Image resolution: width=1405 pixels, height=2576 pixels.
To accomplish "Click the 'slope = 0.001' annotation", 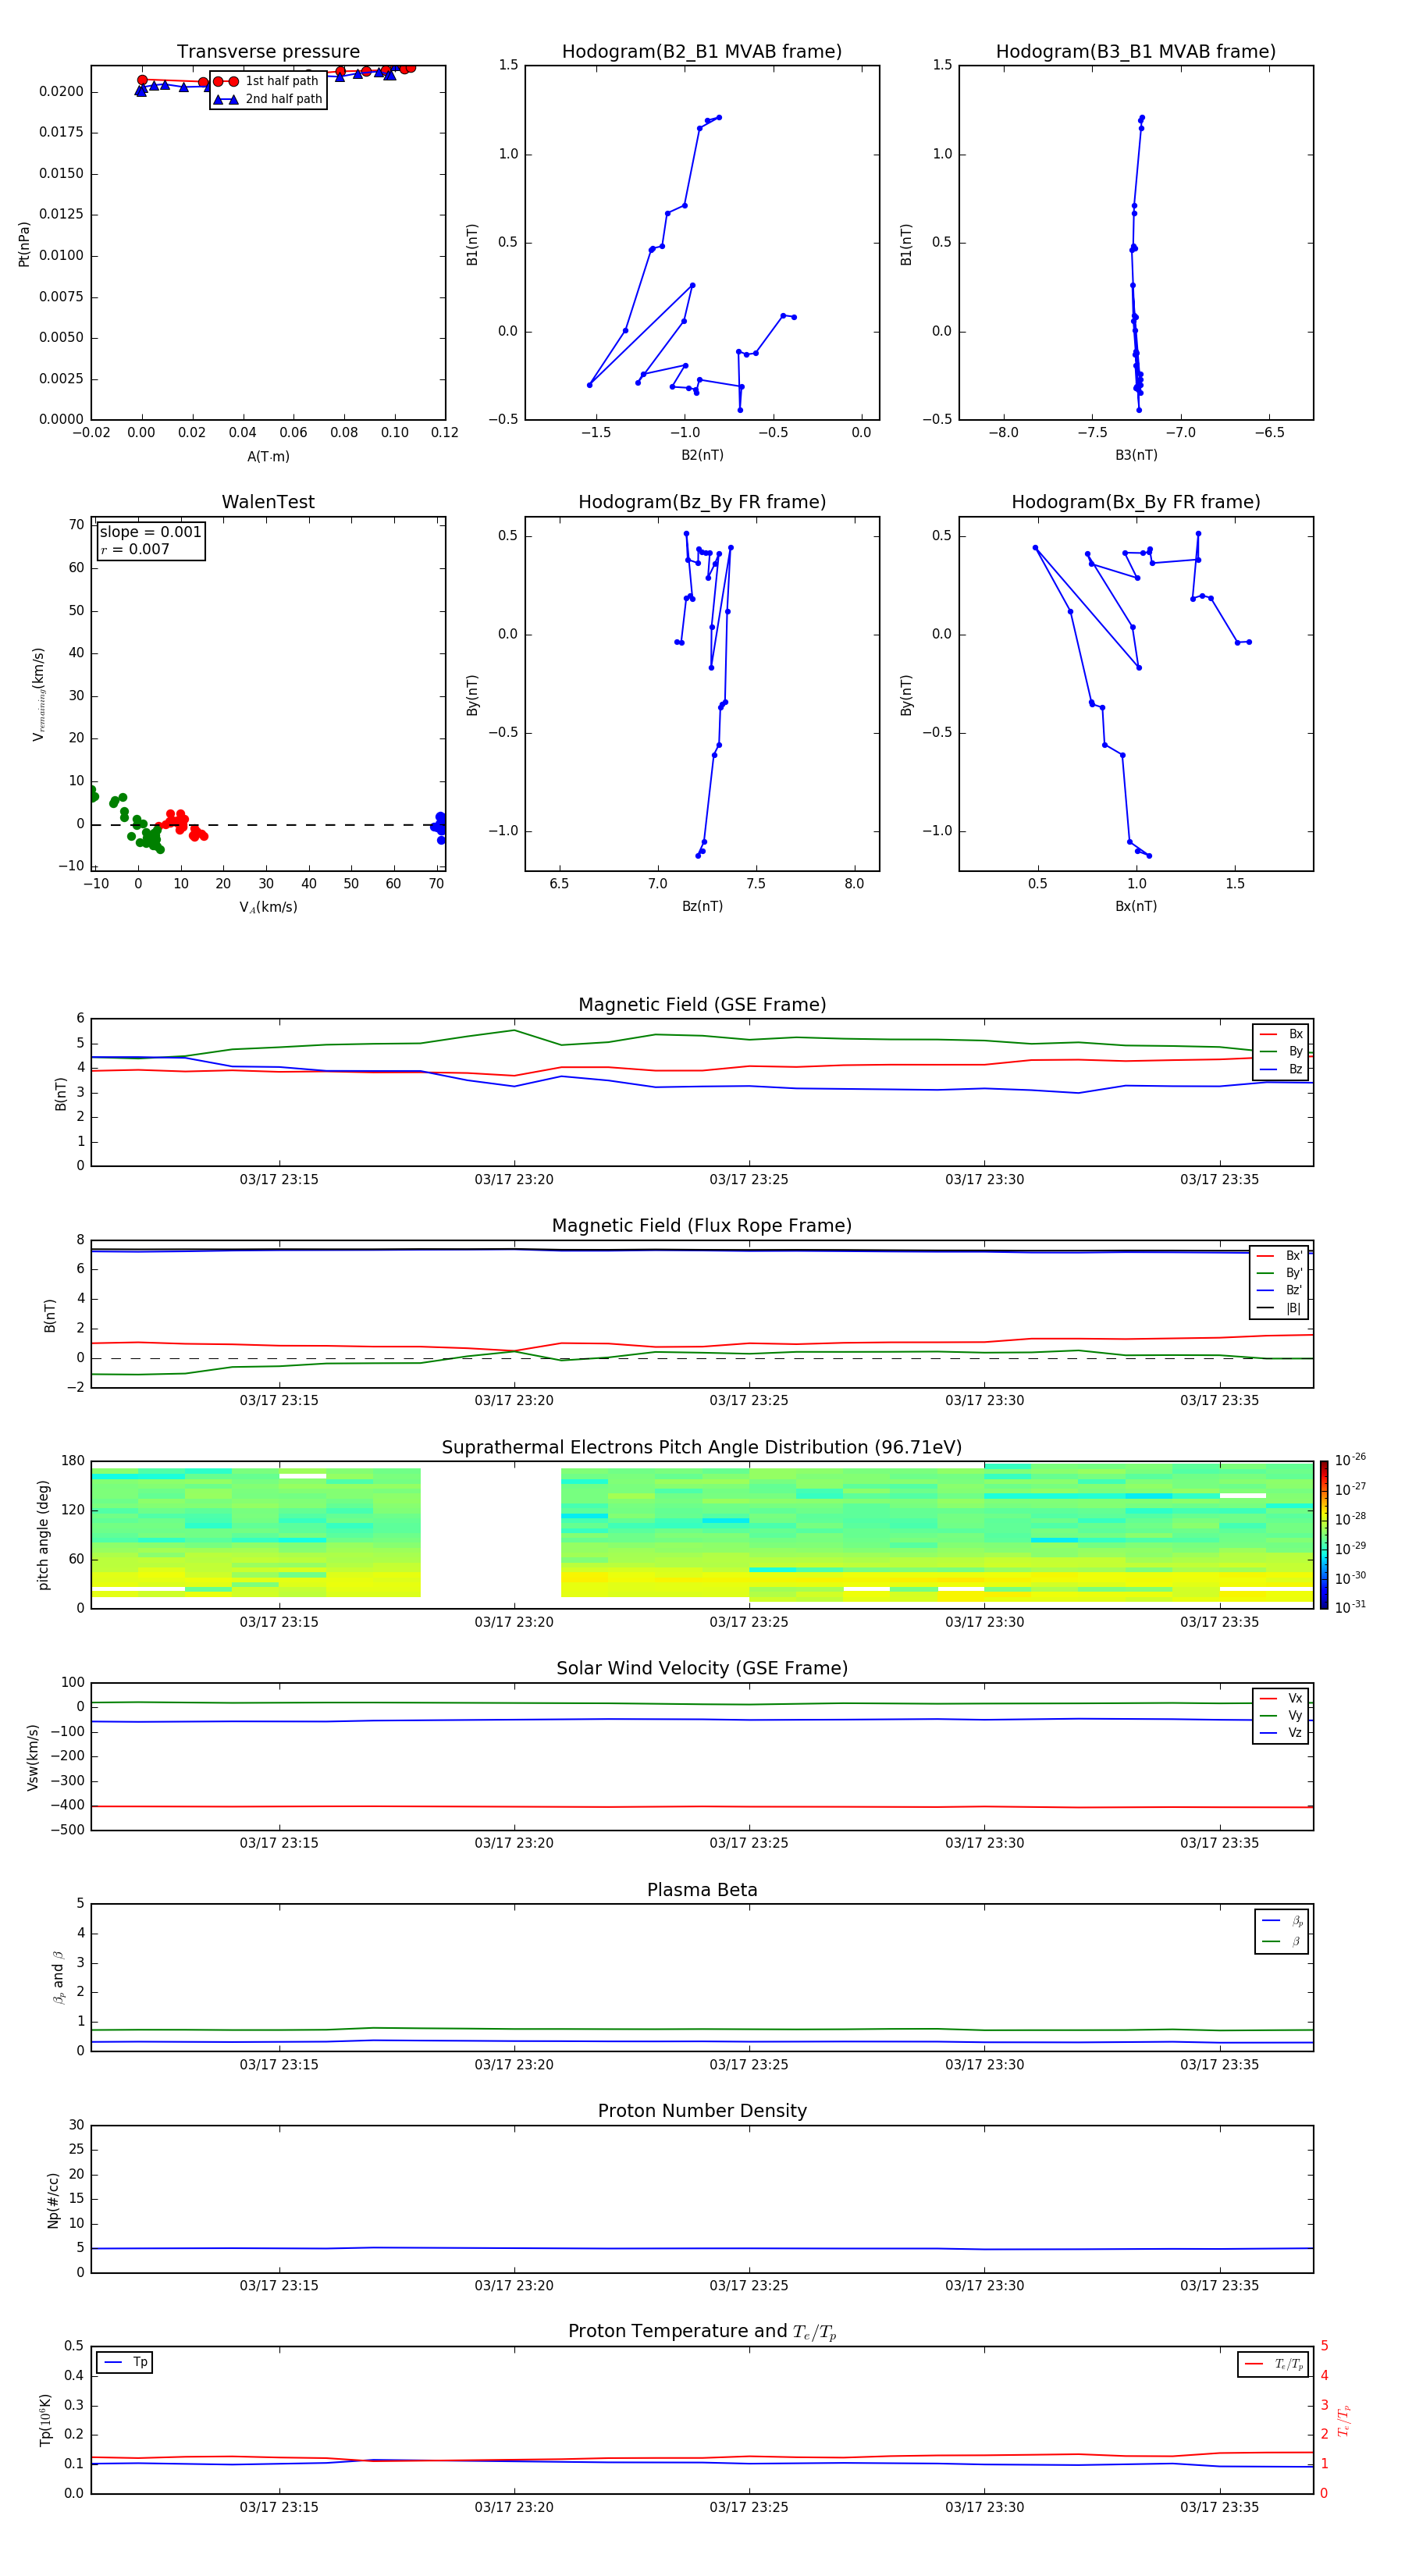I will pyautogui.click(x=150, y=532).
